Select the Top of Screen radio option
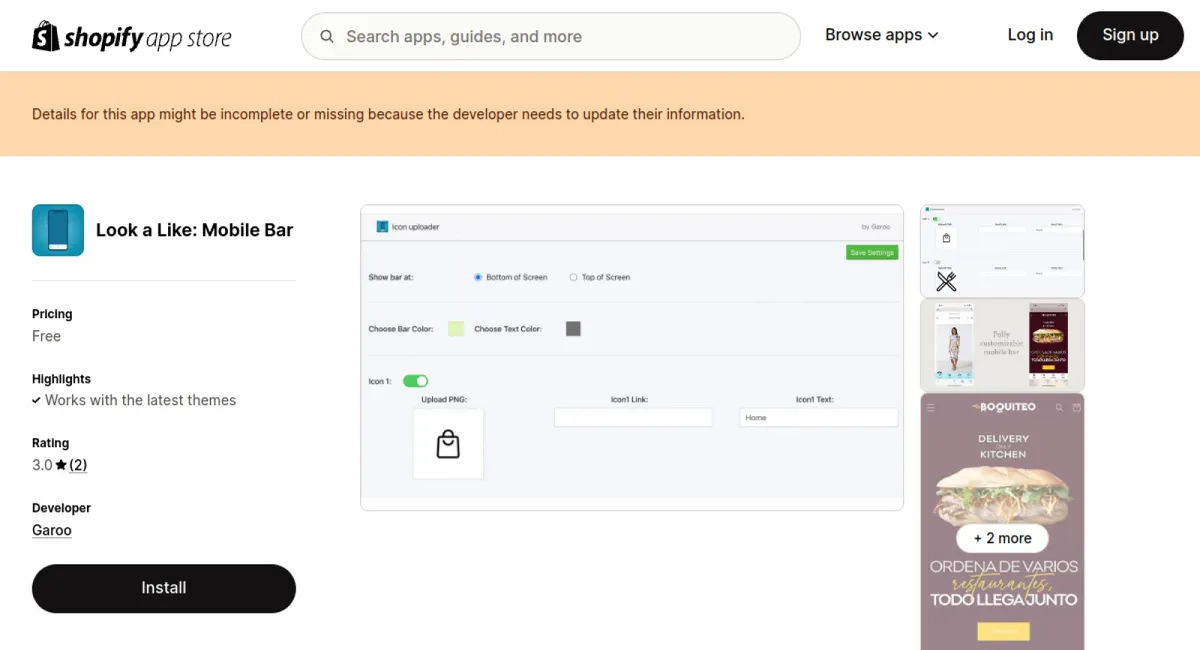1200x650 pixels. [573, 277]
